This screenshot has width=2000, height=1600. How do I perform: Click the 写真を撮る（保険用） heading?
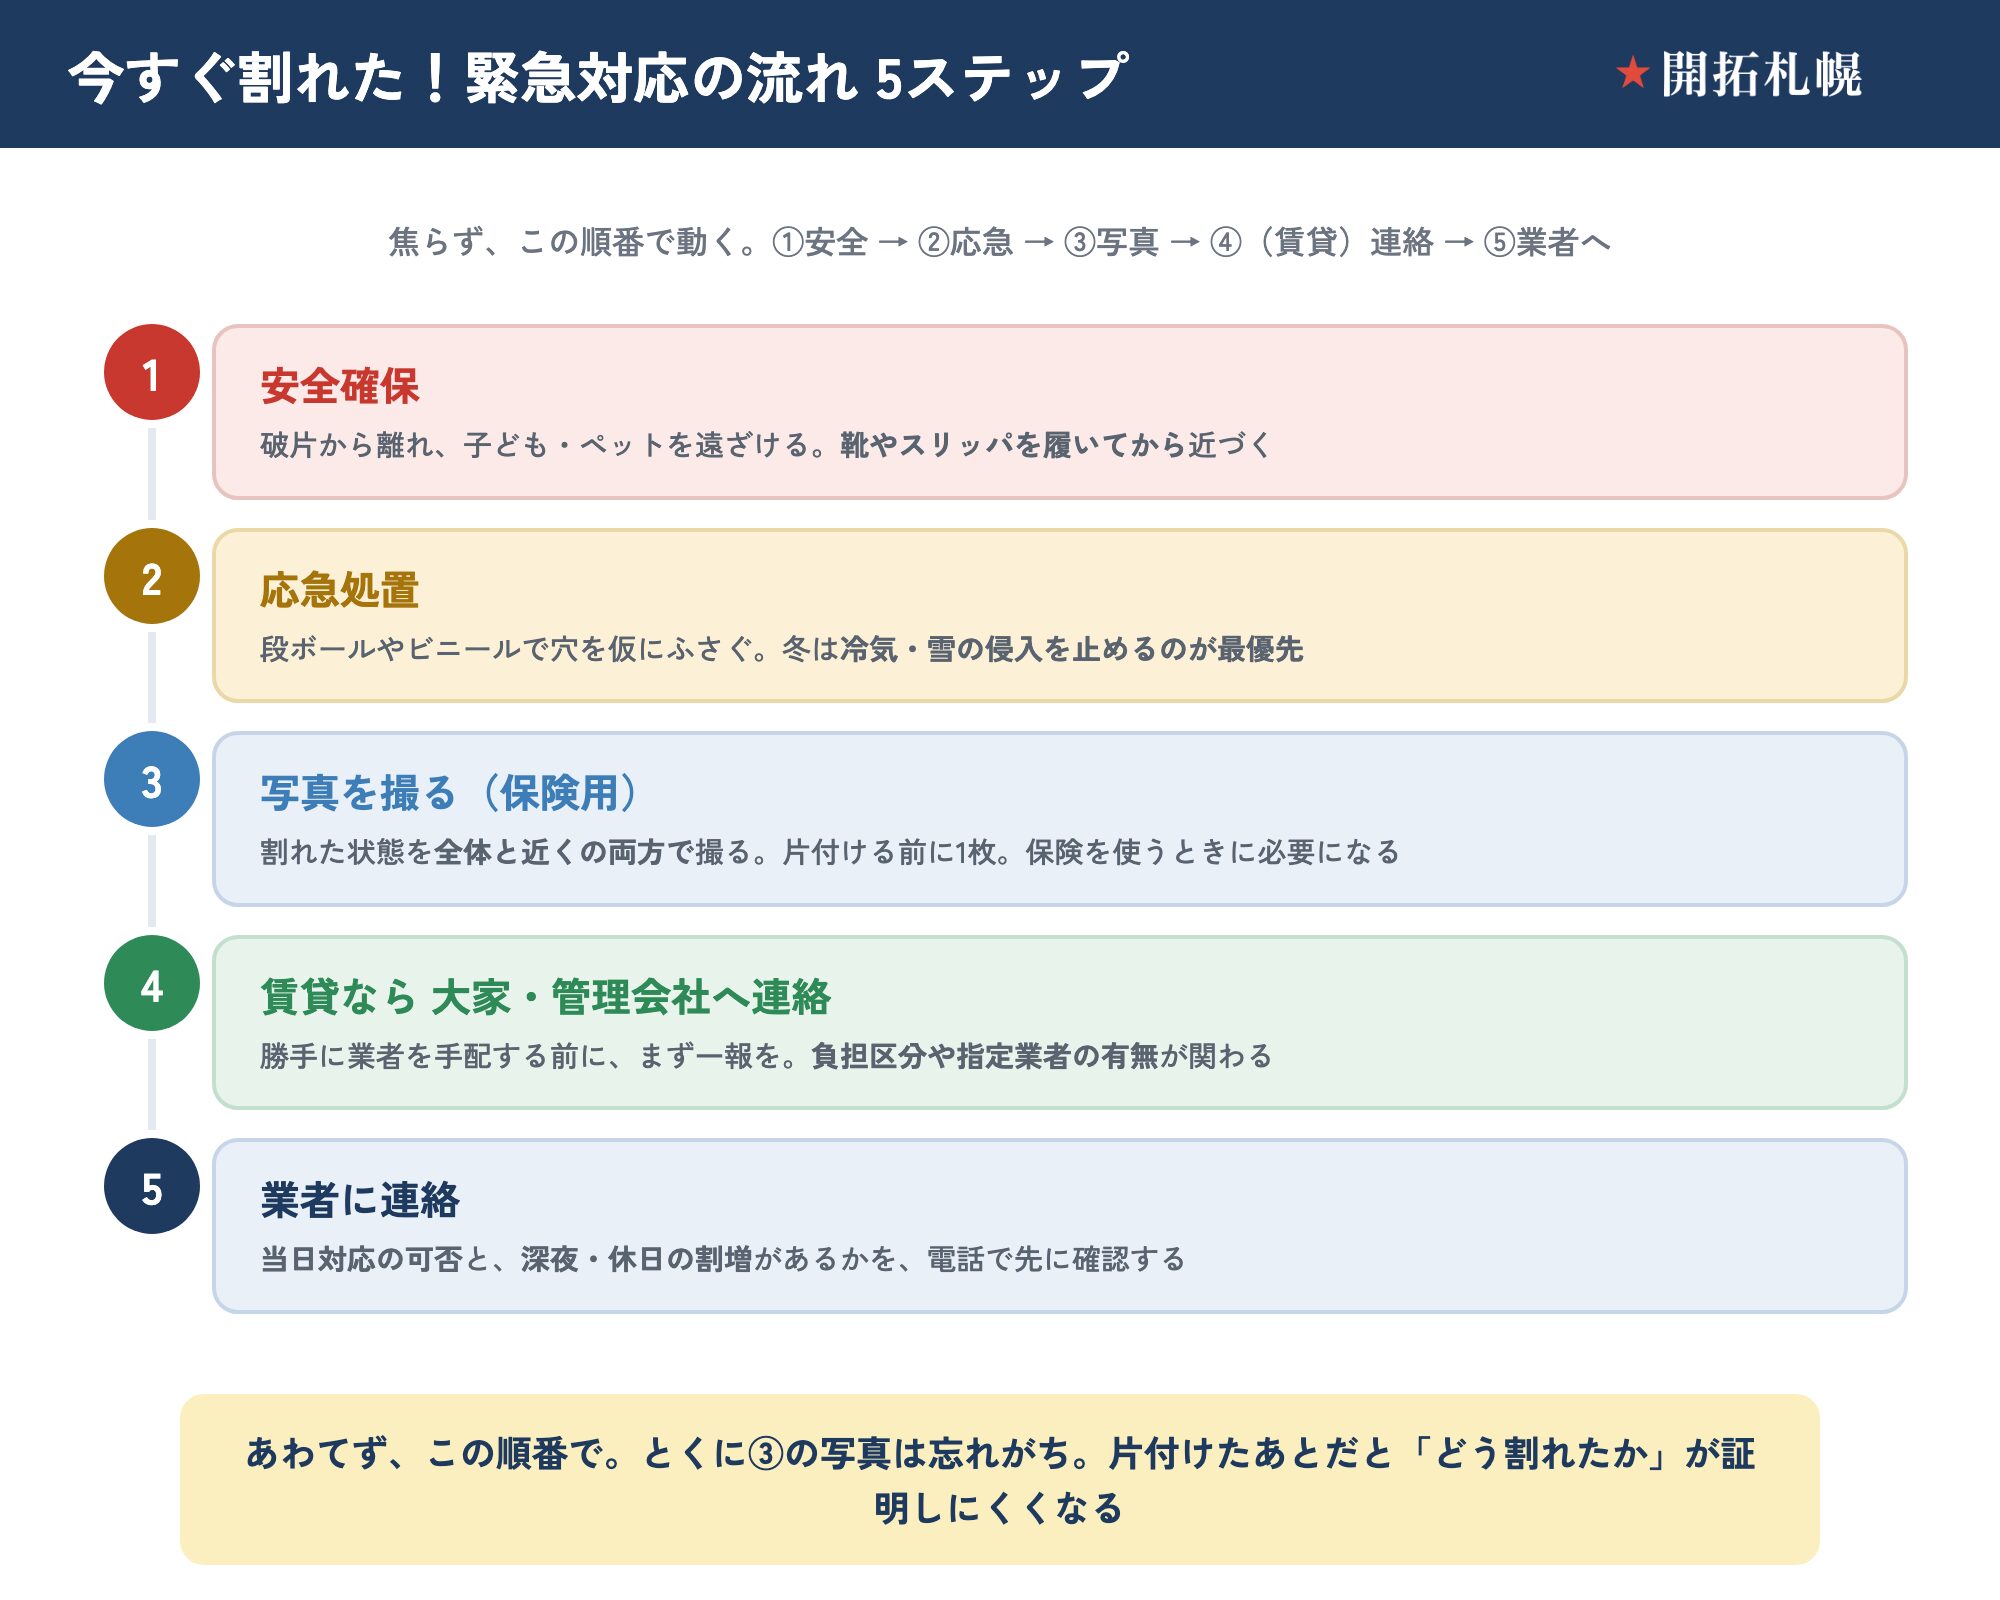click(x=449, y=793)
